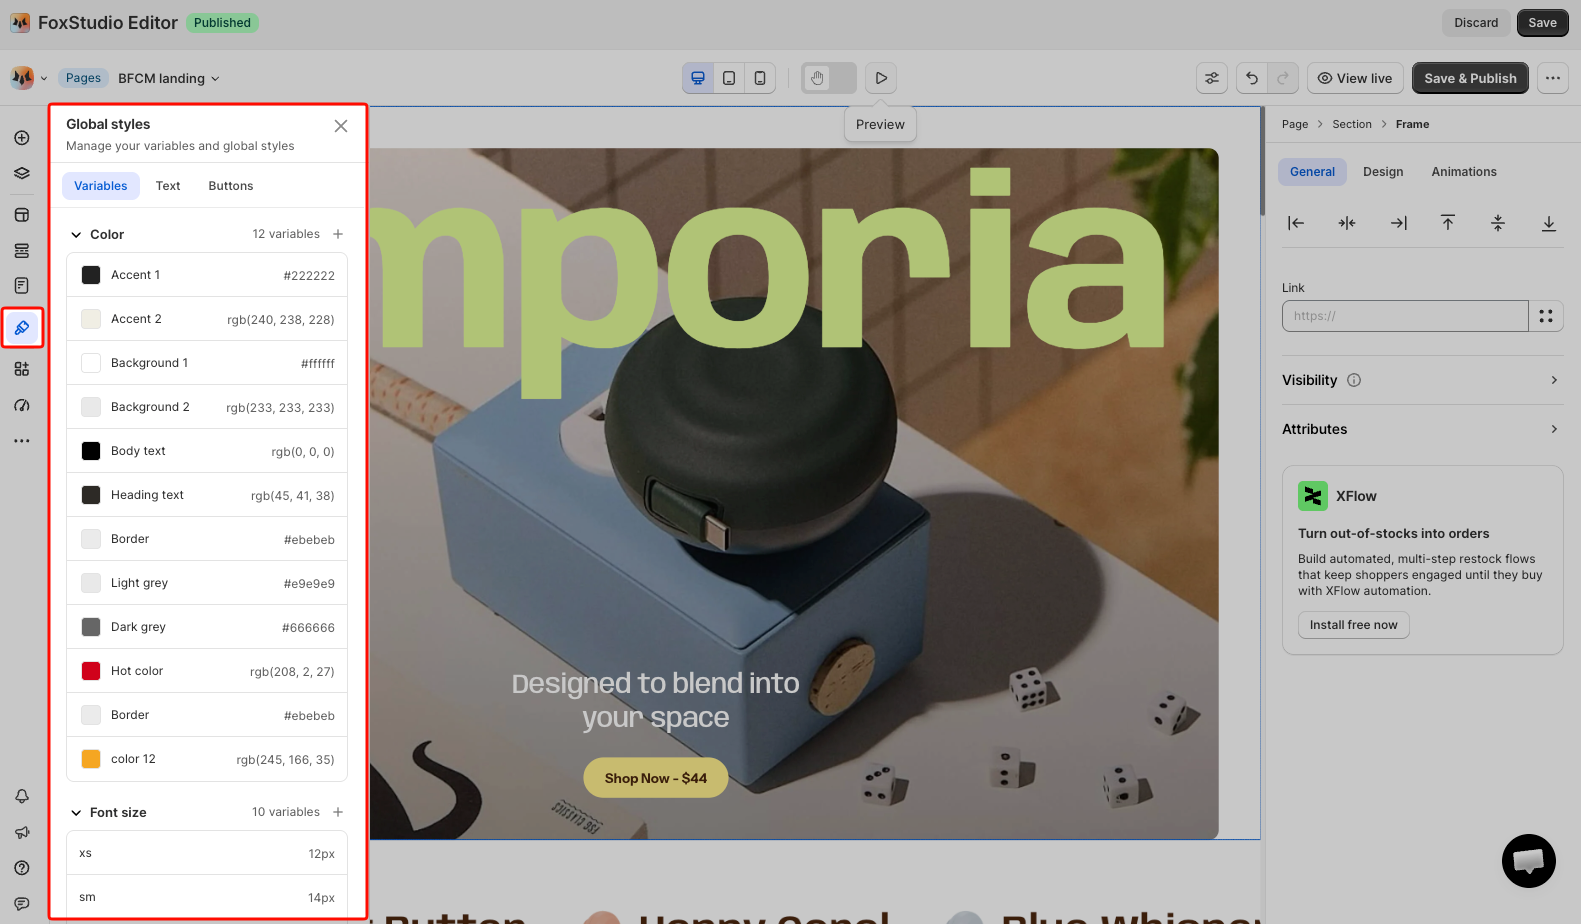The width and height of the screenshot is (1581, 924).
Task: Click the Link URL input field
Action: click(1405, 316)
